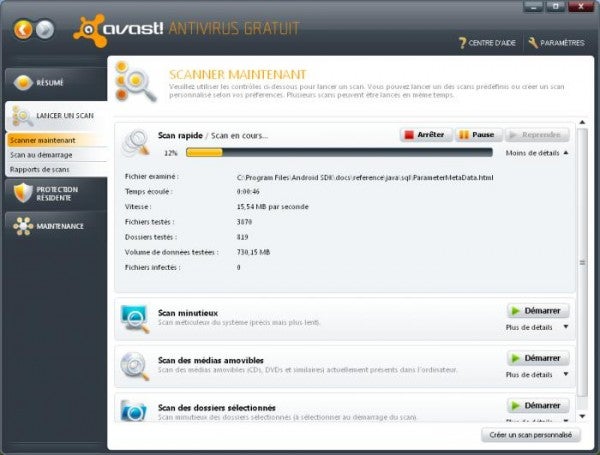Open Centre d'aide help link
The width and height of the screenshot is (600, 455).
[487, 43]
